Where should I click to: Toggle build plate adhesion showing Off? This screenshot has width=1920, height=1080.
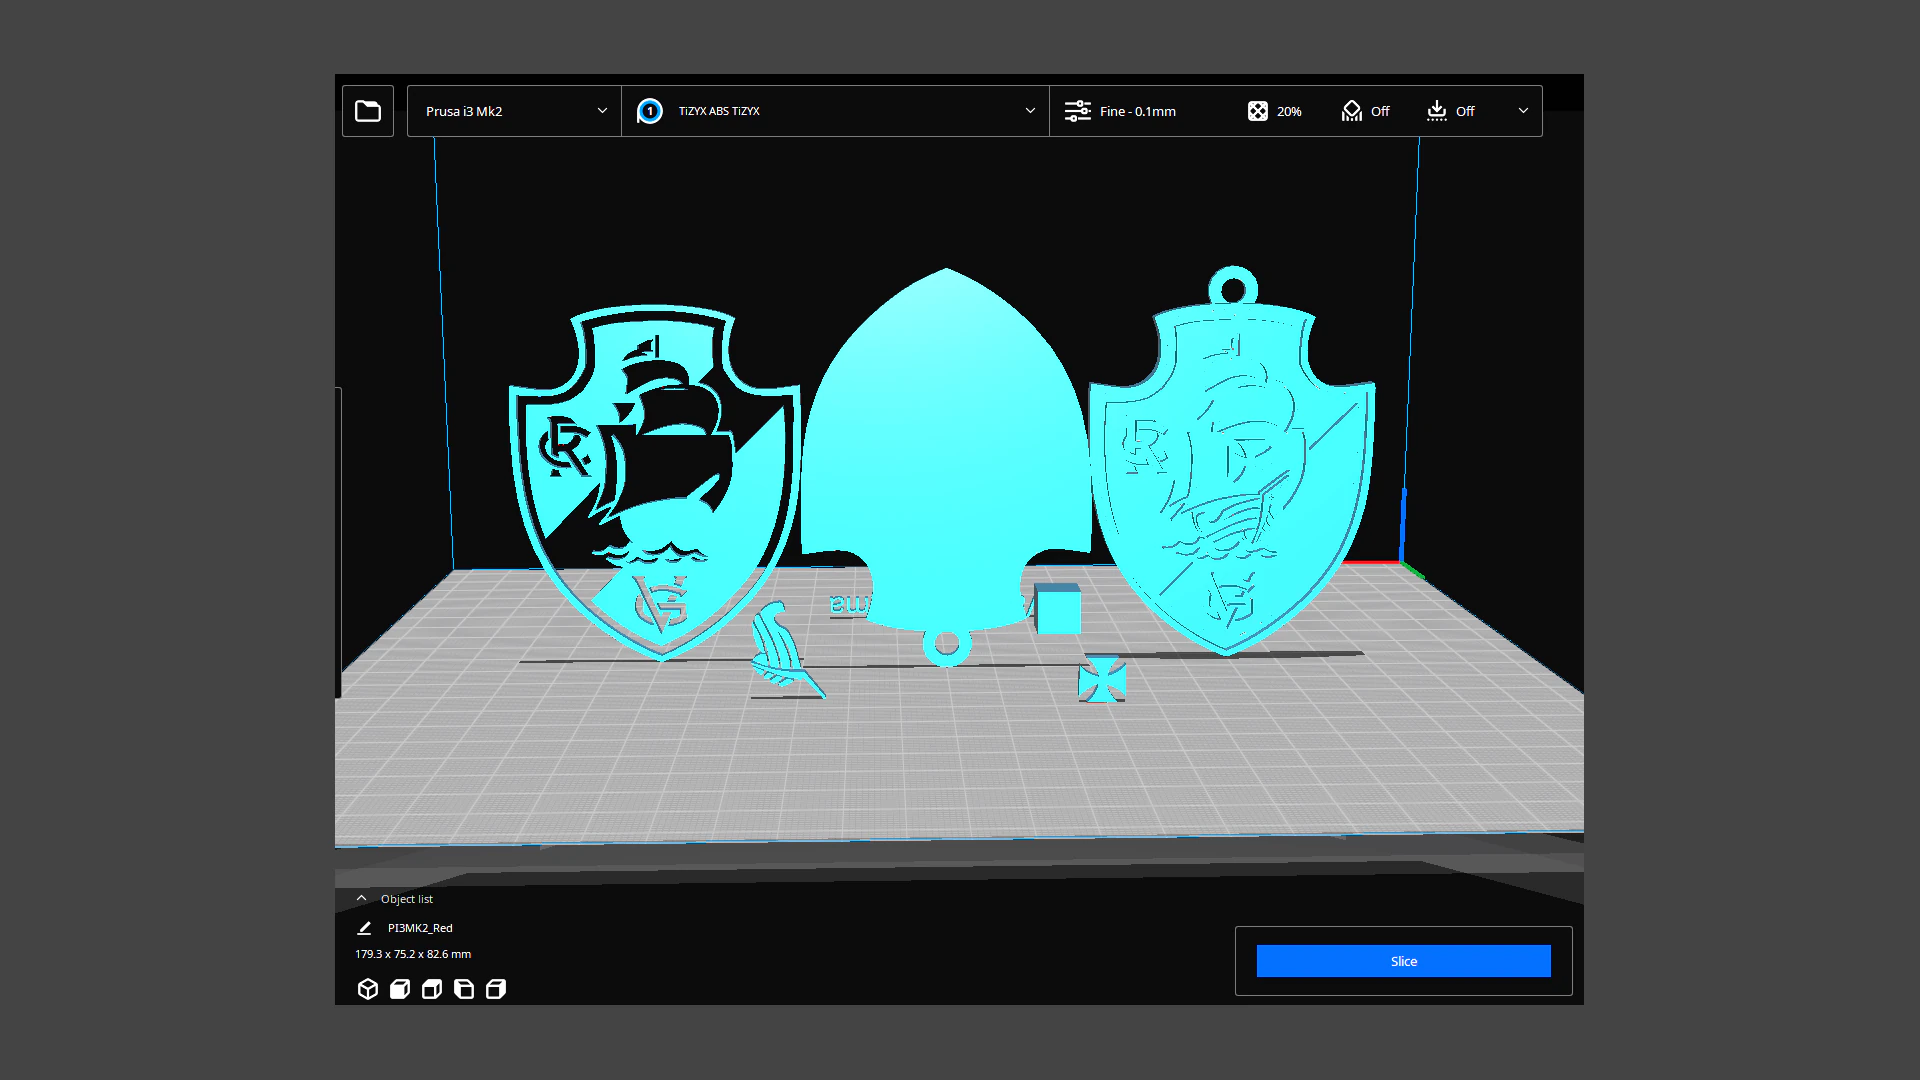click(x=1451, y=111)
